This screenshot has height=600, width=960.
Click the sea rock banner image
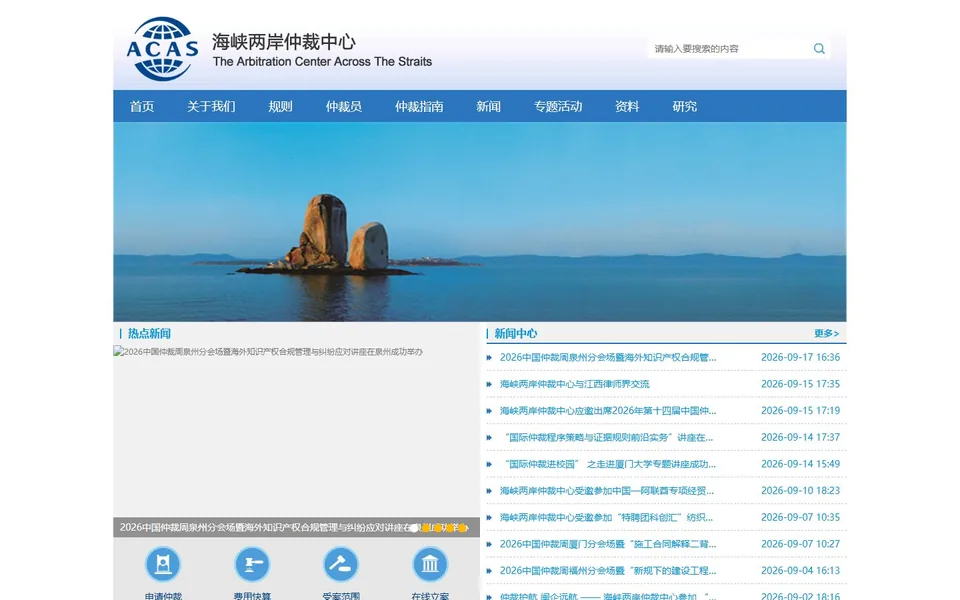pyautogui.click(x=479, y=222)
